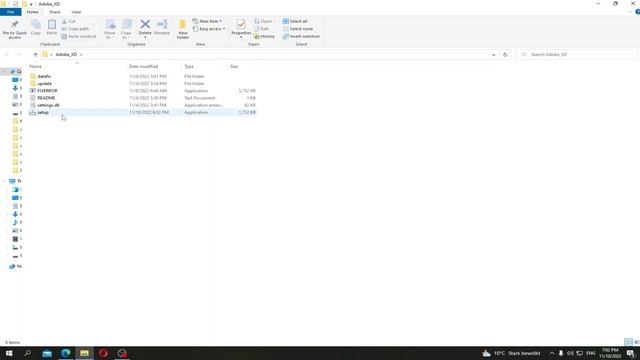Click the setup installer file icon
The width and height of the screenshot is (640, 360).
(x=33, y=112)
